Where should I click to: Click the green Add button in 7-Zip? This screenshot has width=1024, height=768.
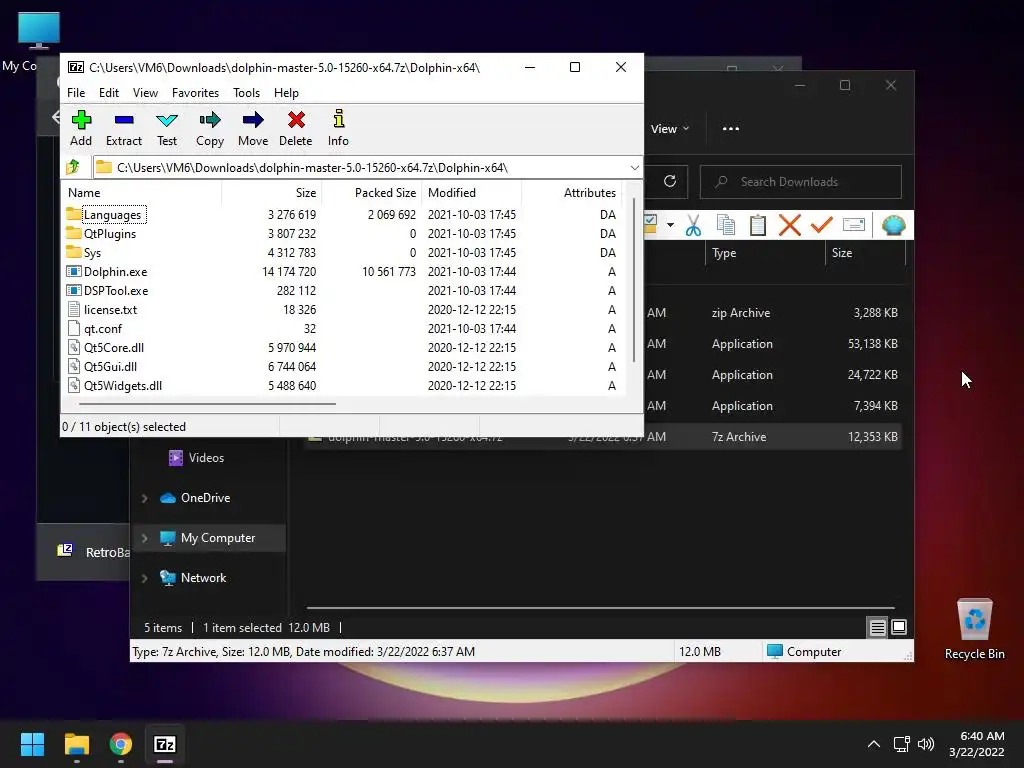pos(81,128)
